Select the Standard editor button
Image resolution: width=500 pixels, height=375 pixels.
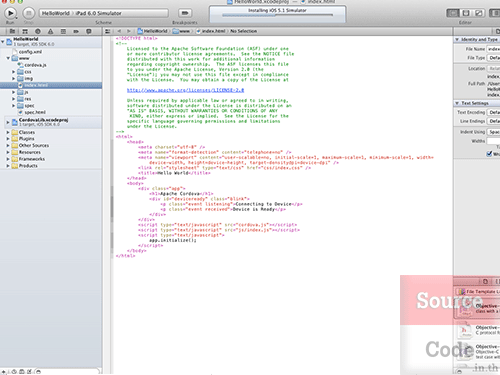pos(453,13)
